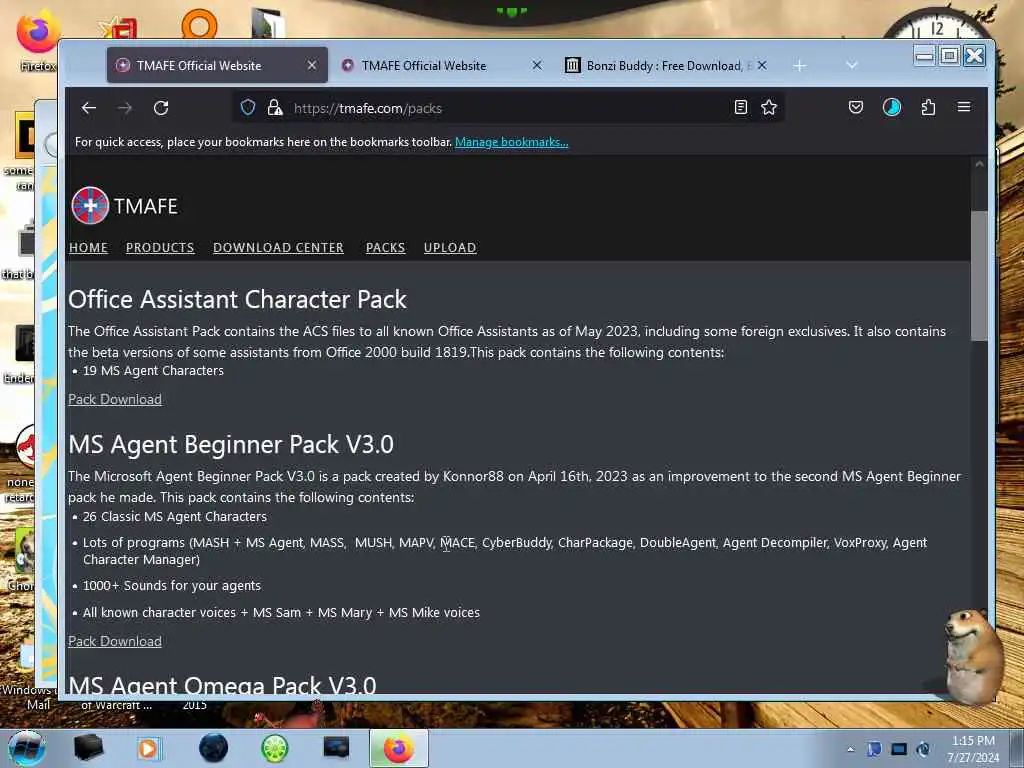Open the Extensions puzzle-piece icon
Screen dimensions: 1024x768
click(928, 107)
